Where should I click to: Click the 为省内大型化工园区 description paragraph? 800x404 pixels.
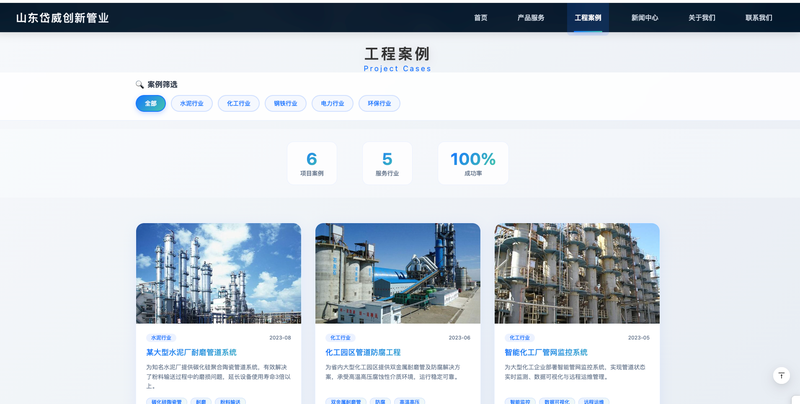tap(393, 372)
